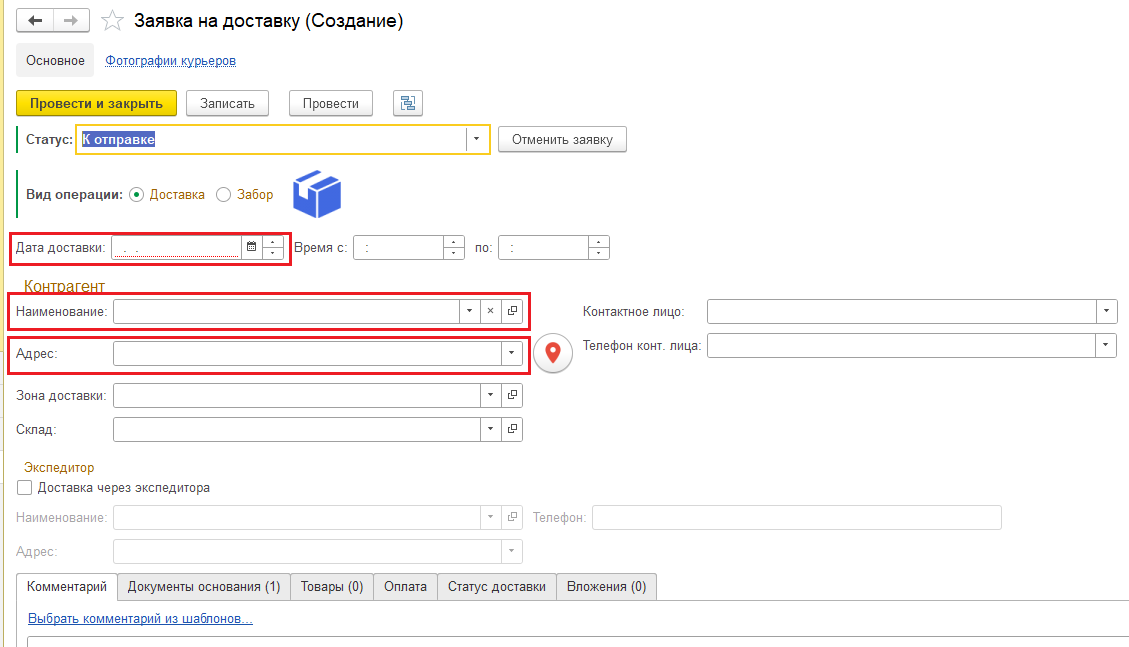Switch to Основное section
Image resolution: width=1129 pixels, height=647 pixels.
point(55,60)
